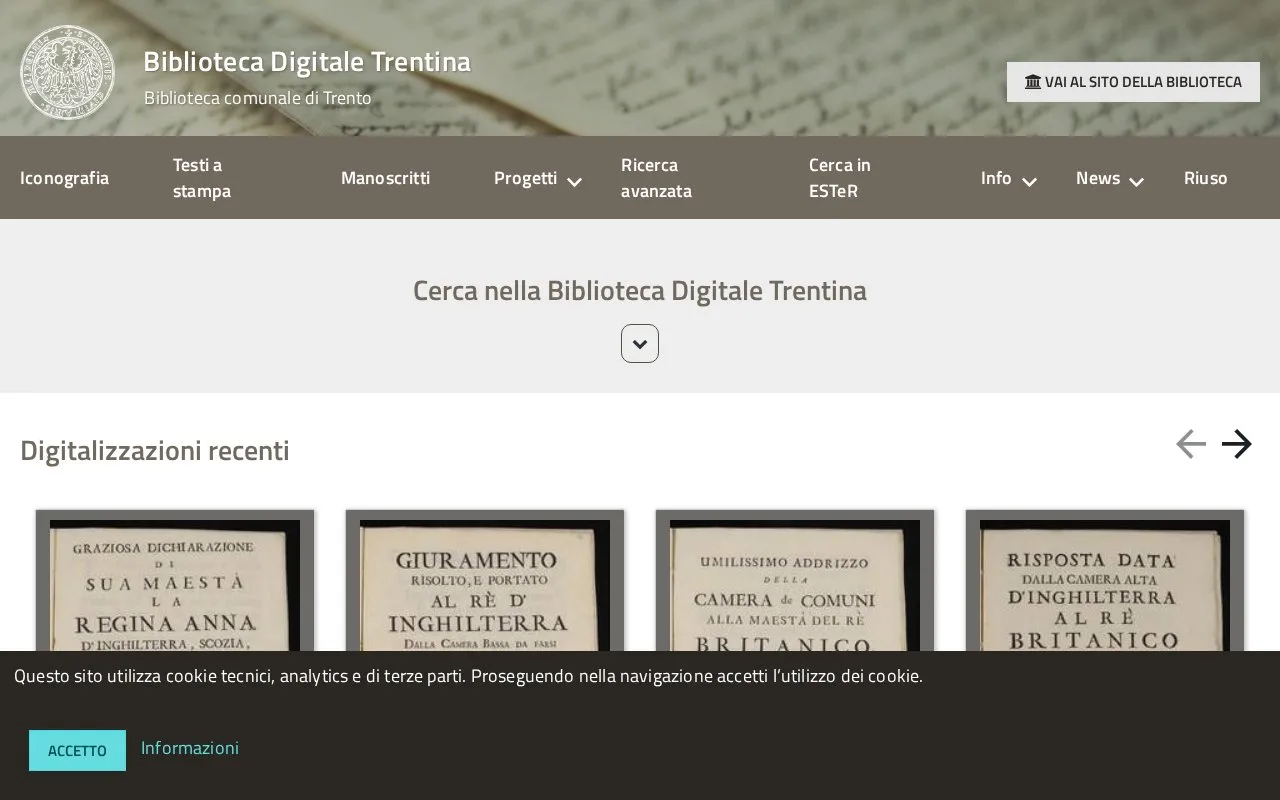Click the Digitalizzazioni recenti heading
Image resolution: width=1280 pixels, height=800 pixels.
pyautogui.click(x=155, y=451)
